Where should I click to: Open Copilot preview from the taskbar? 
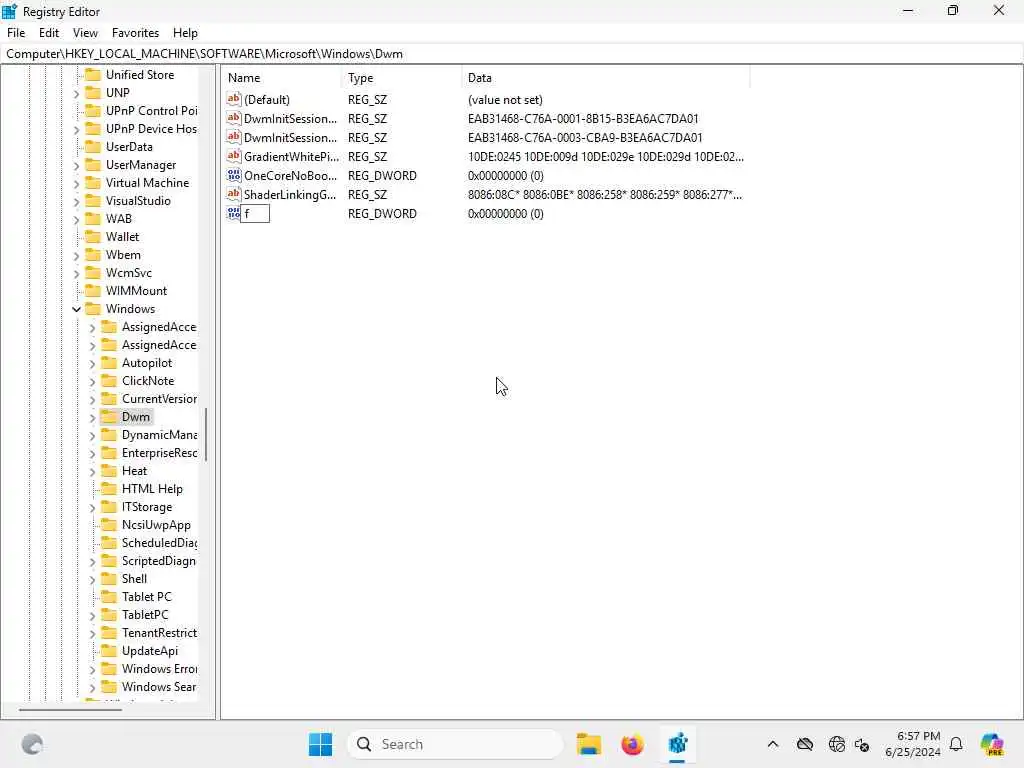(x=992, y=744)
